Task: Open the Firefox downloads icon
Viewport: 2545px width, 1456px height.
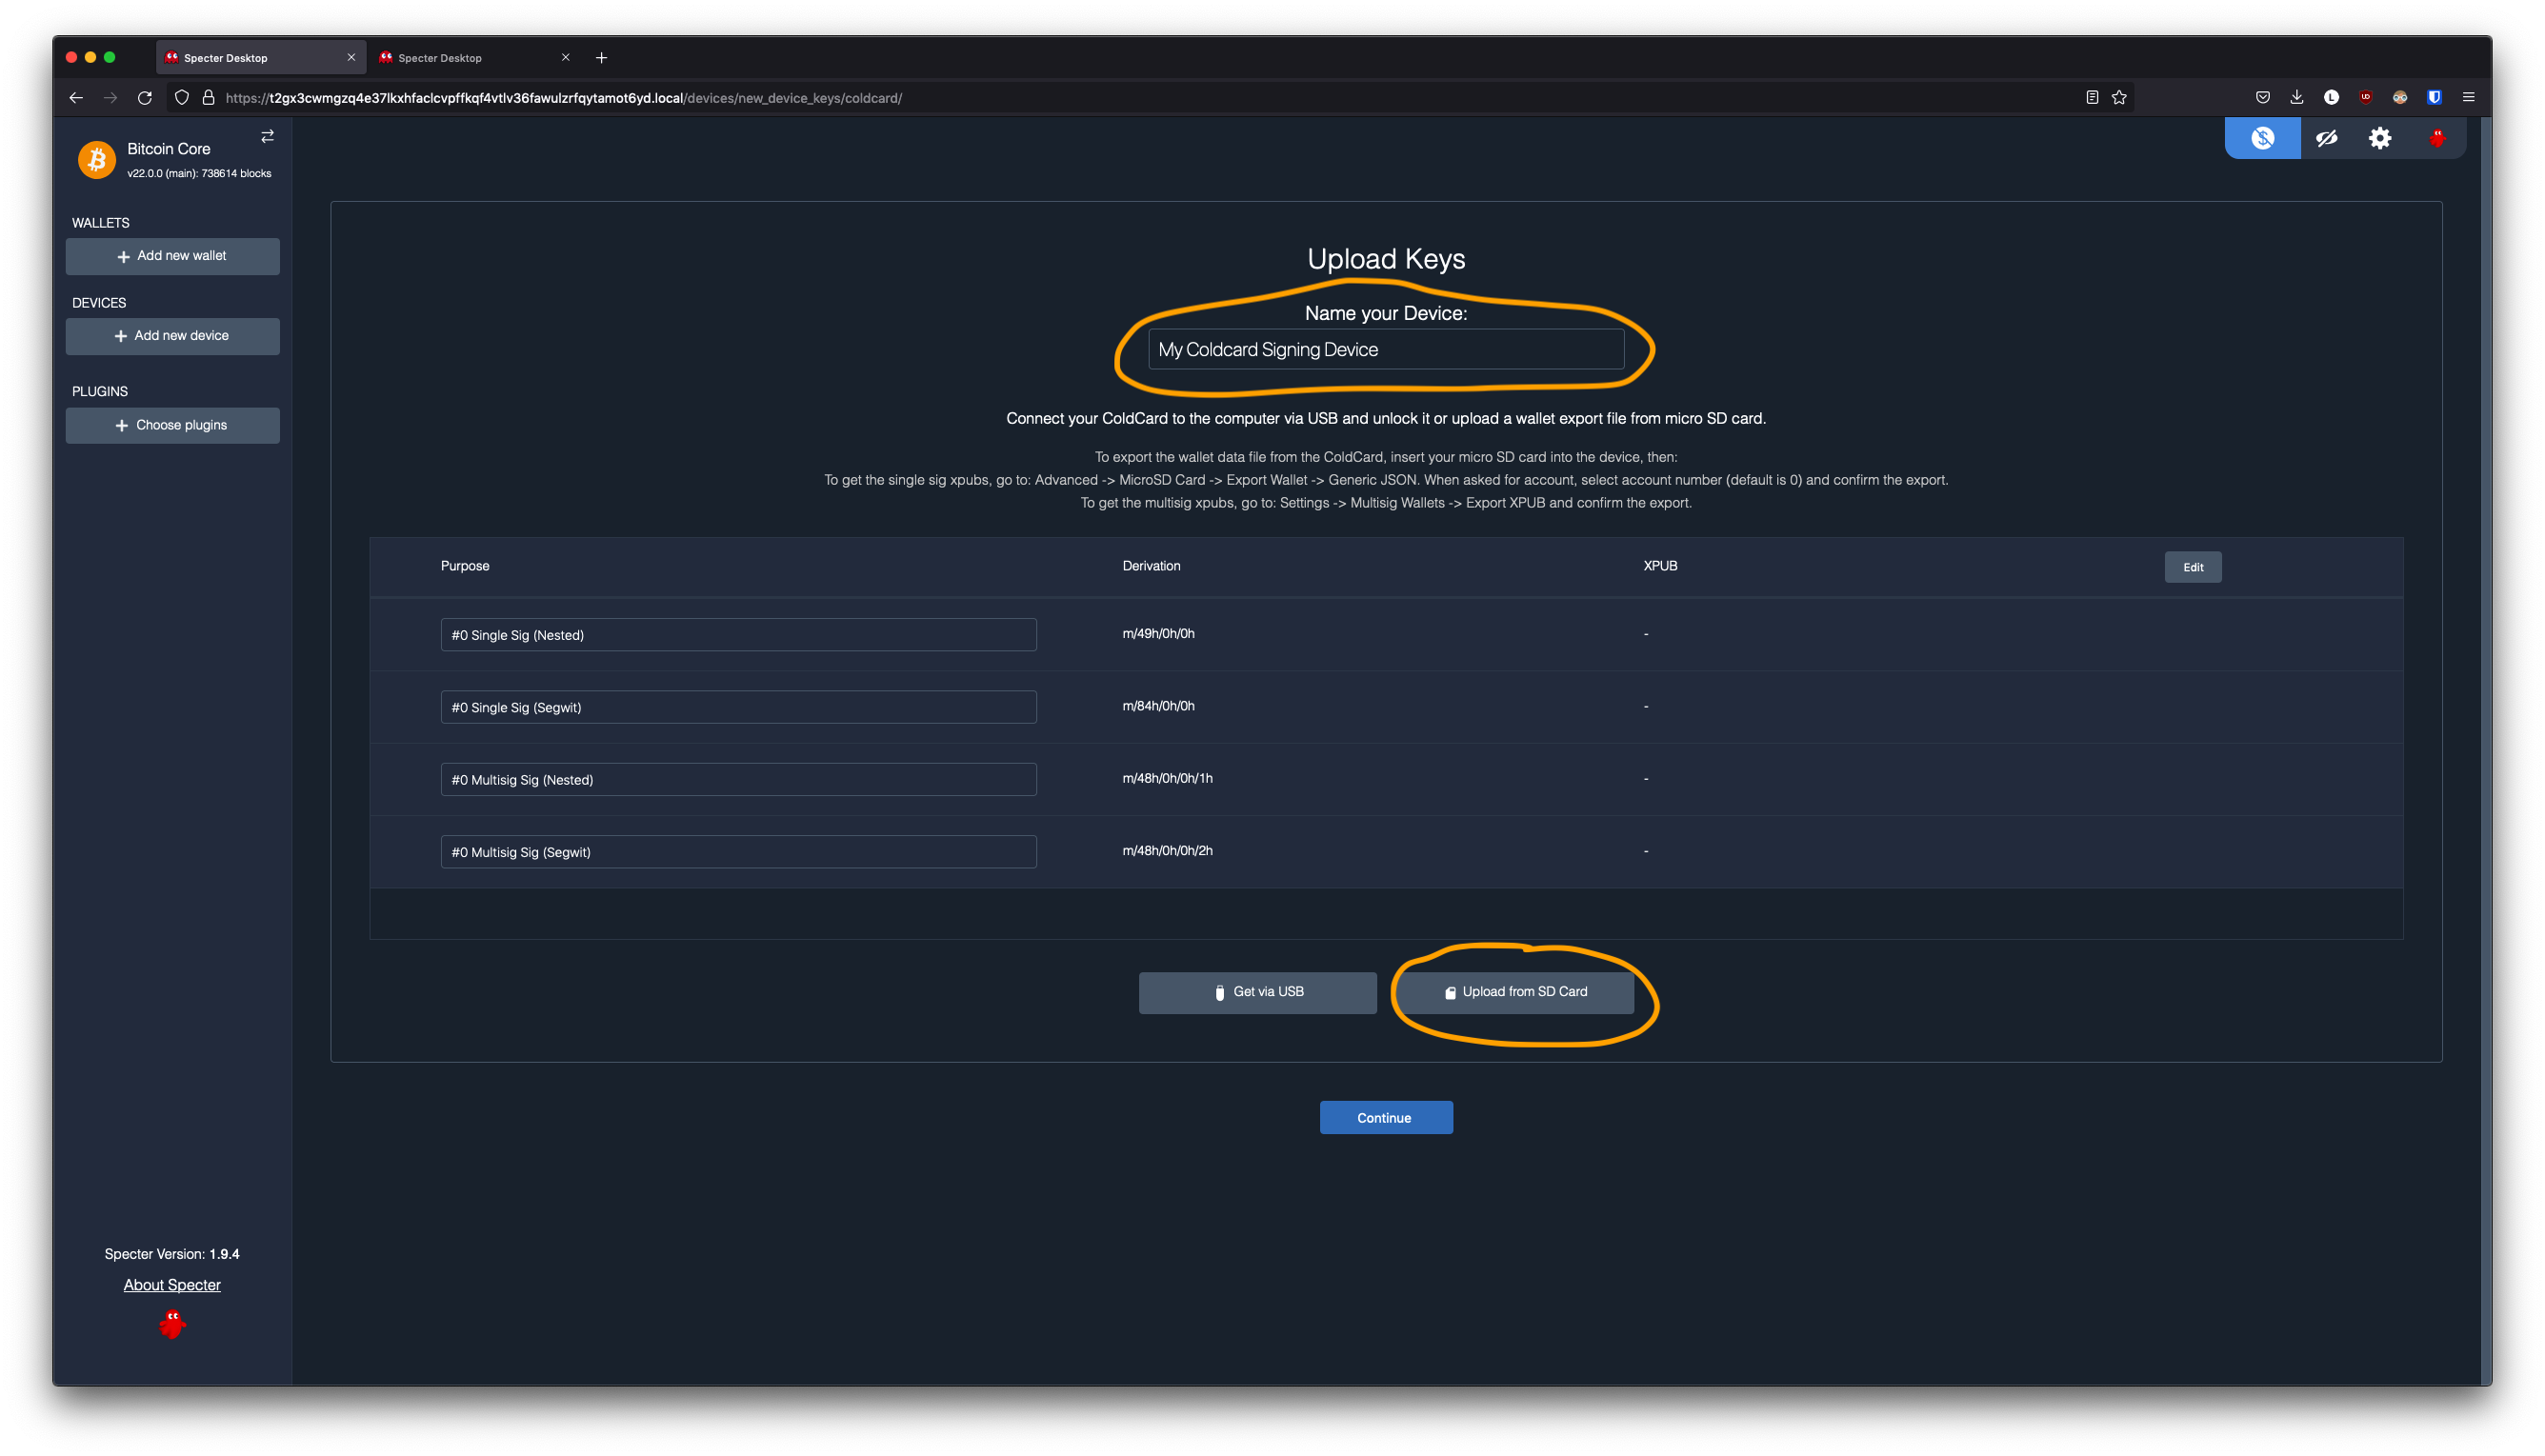Action: pos(2296,97)
